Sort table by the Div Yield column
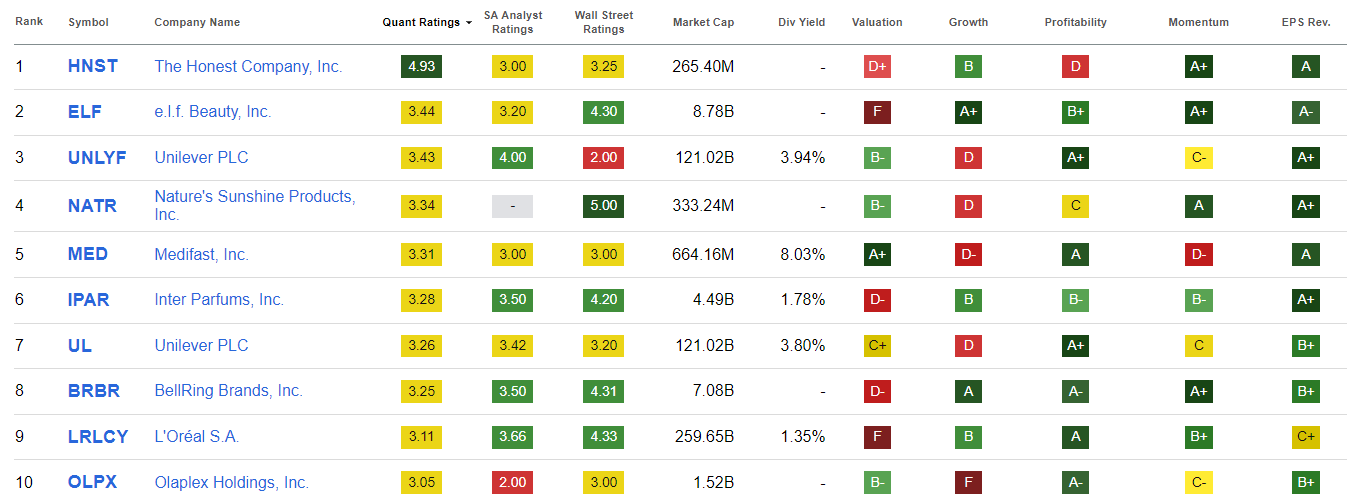1347x503 pixels. coord(801,23)
